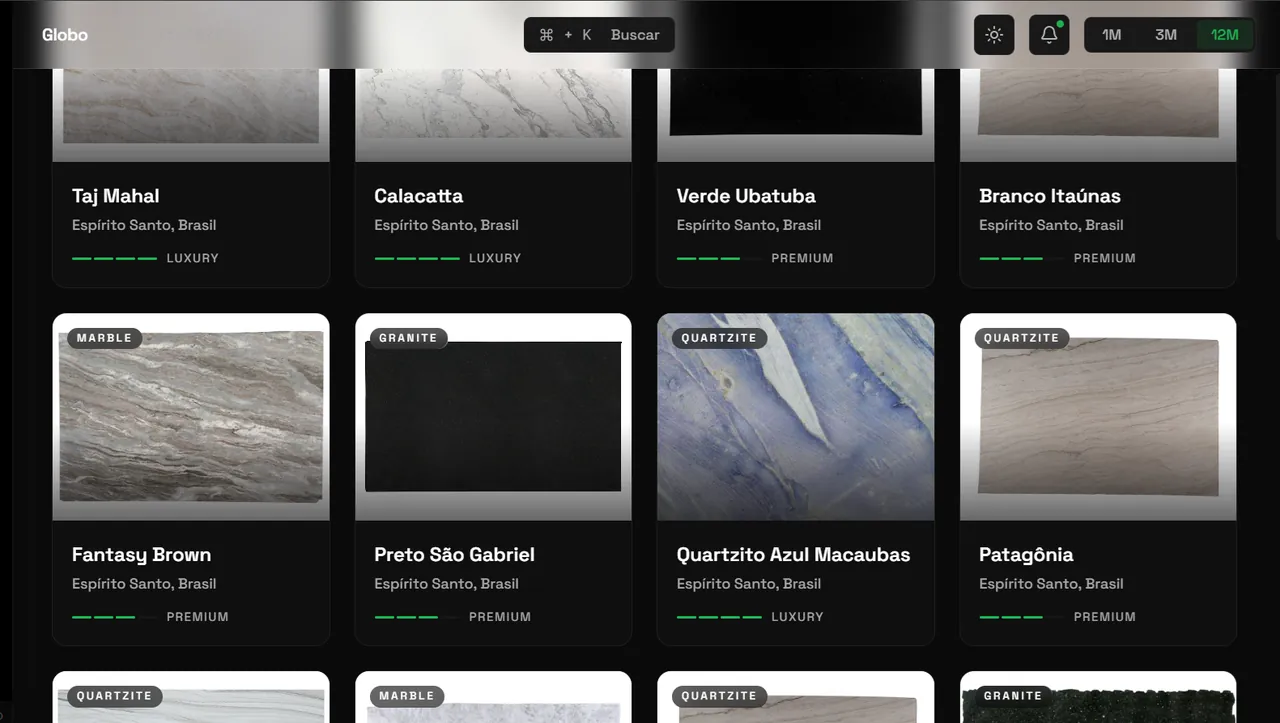Click the PREMIUM label under Preto São Gabriel

[x=500, y=617]
